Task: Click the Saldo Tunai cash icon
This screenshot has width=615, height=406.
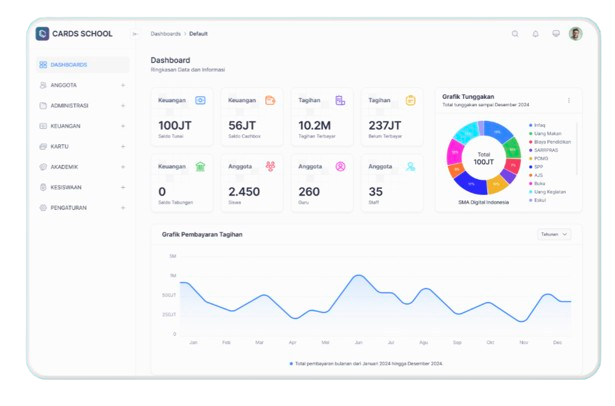Action: pos(200,100)
